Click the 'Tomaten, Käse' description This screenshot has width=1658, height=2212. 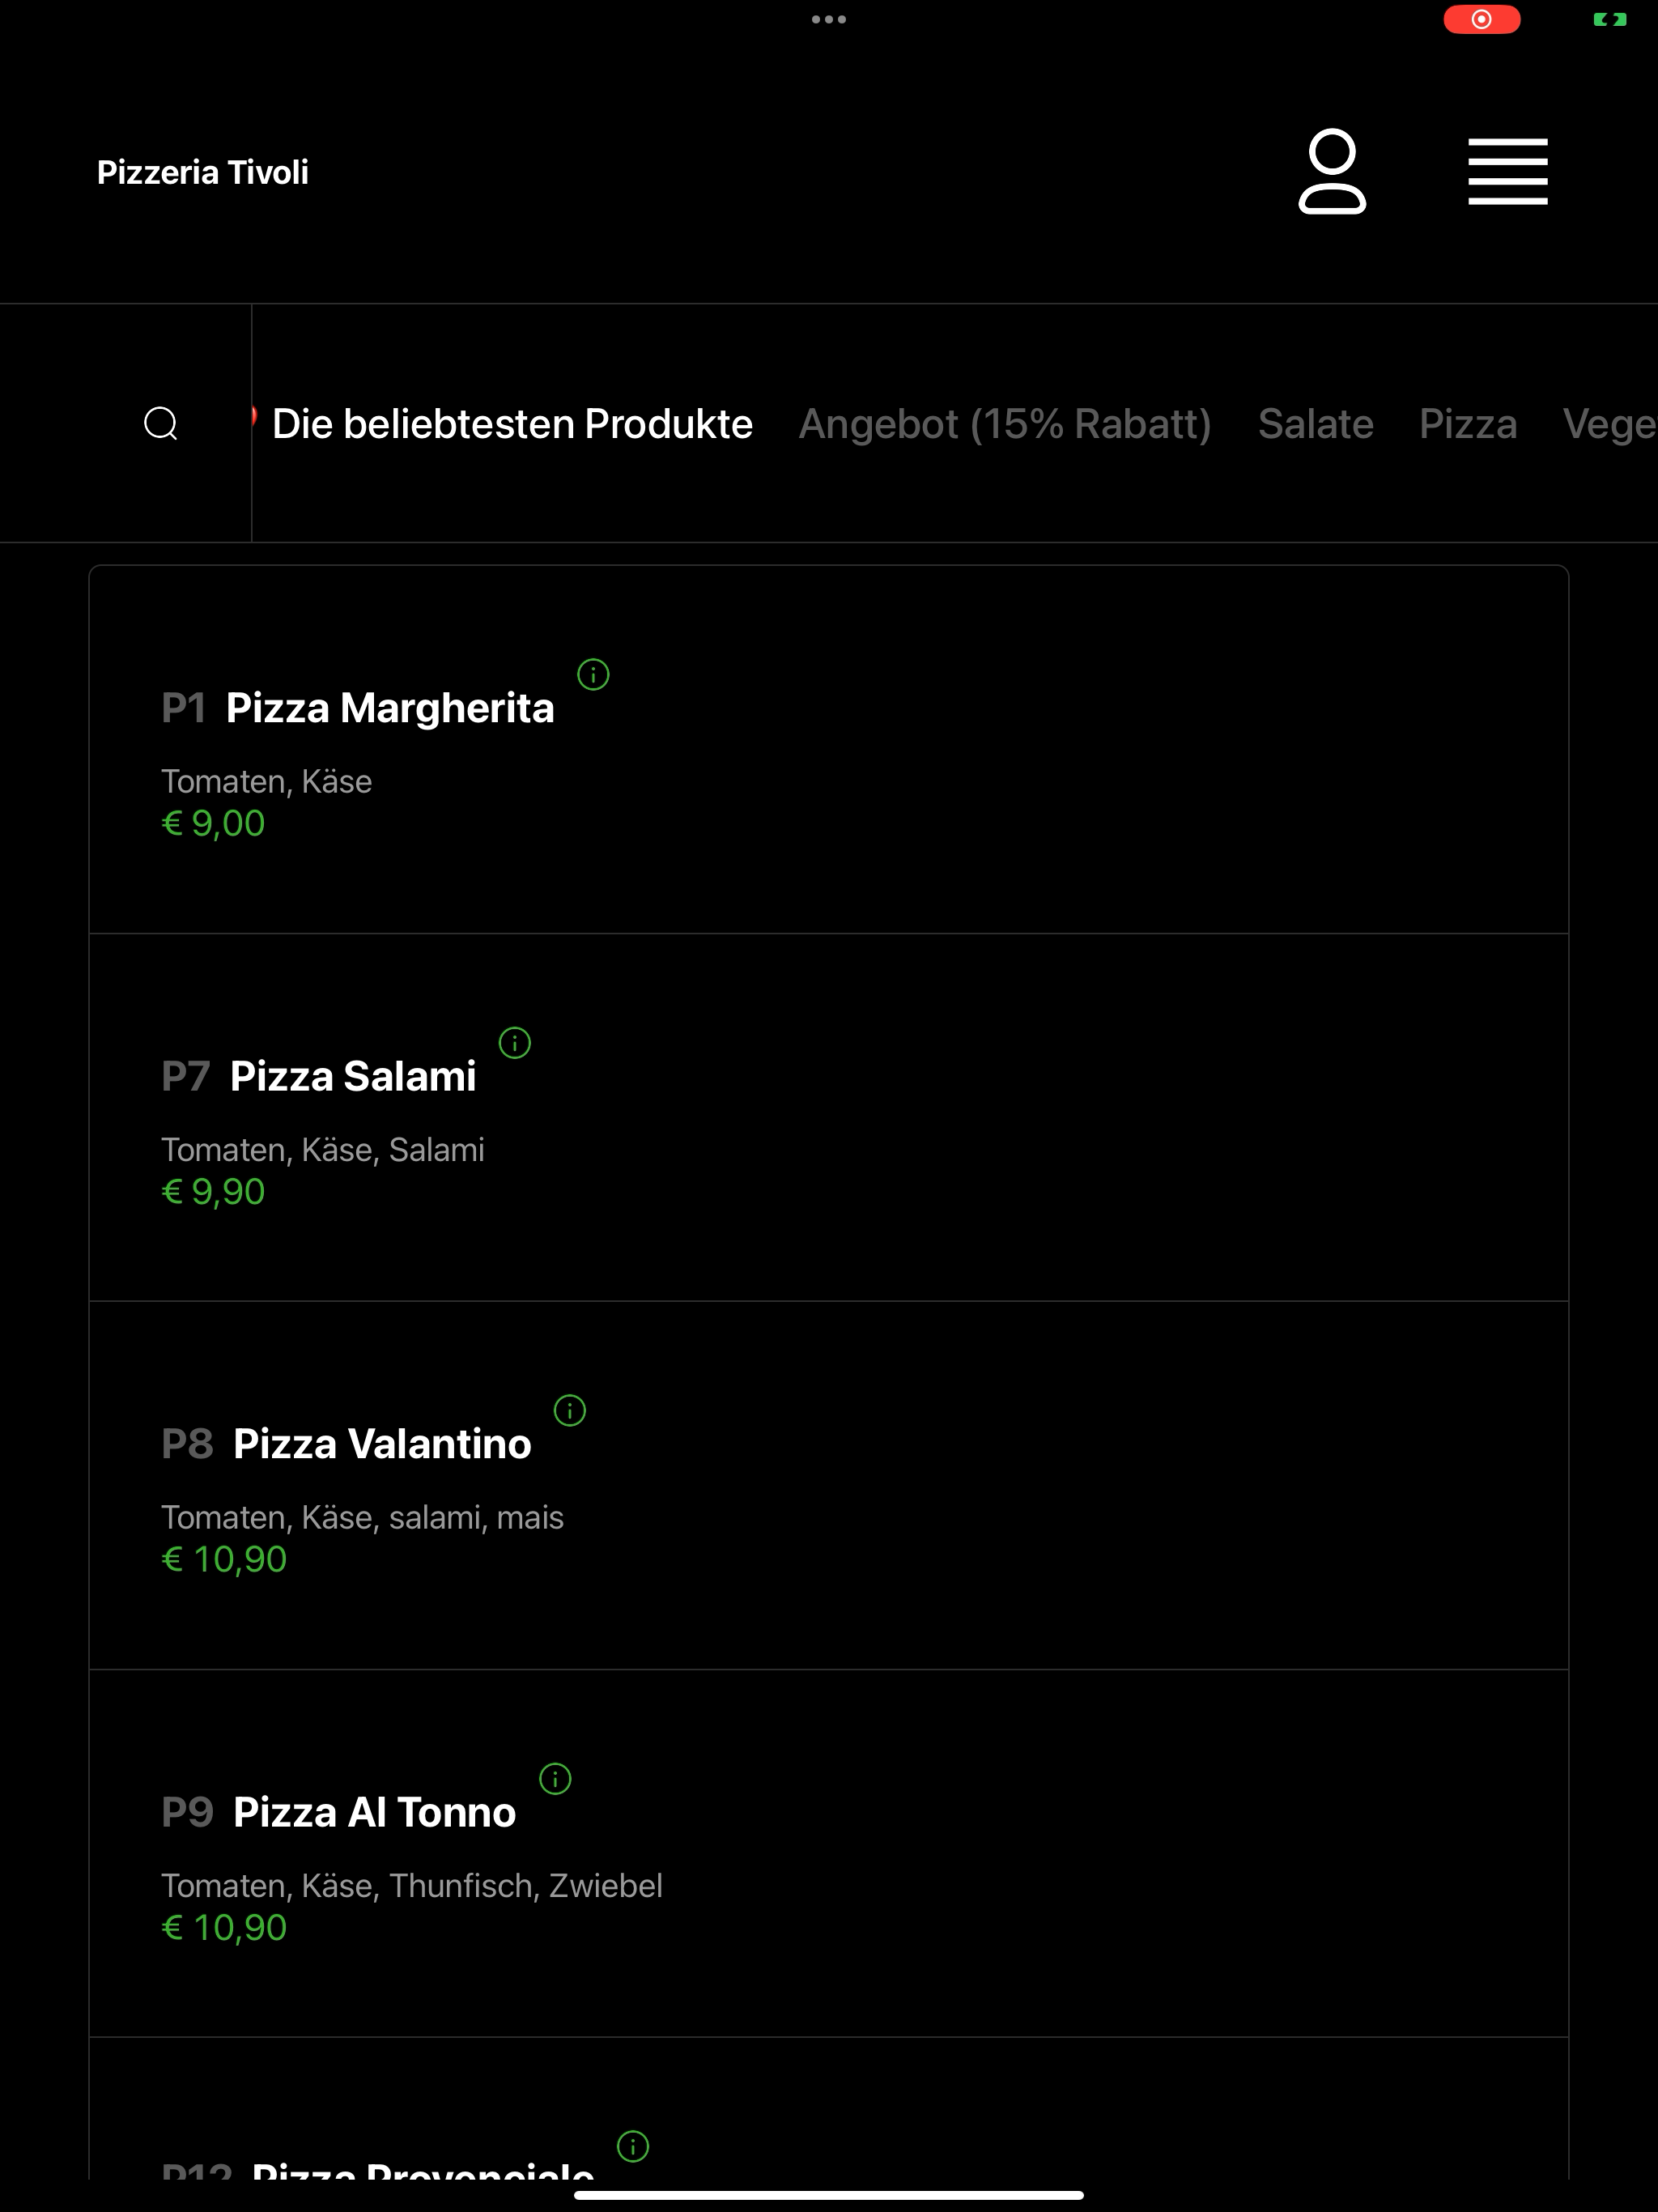pos(266,781)
